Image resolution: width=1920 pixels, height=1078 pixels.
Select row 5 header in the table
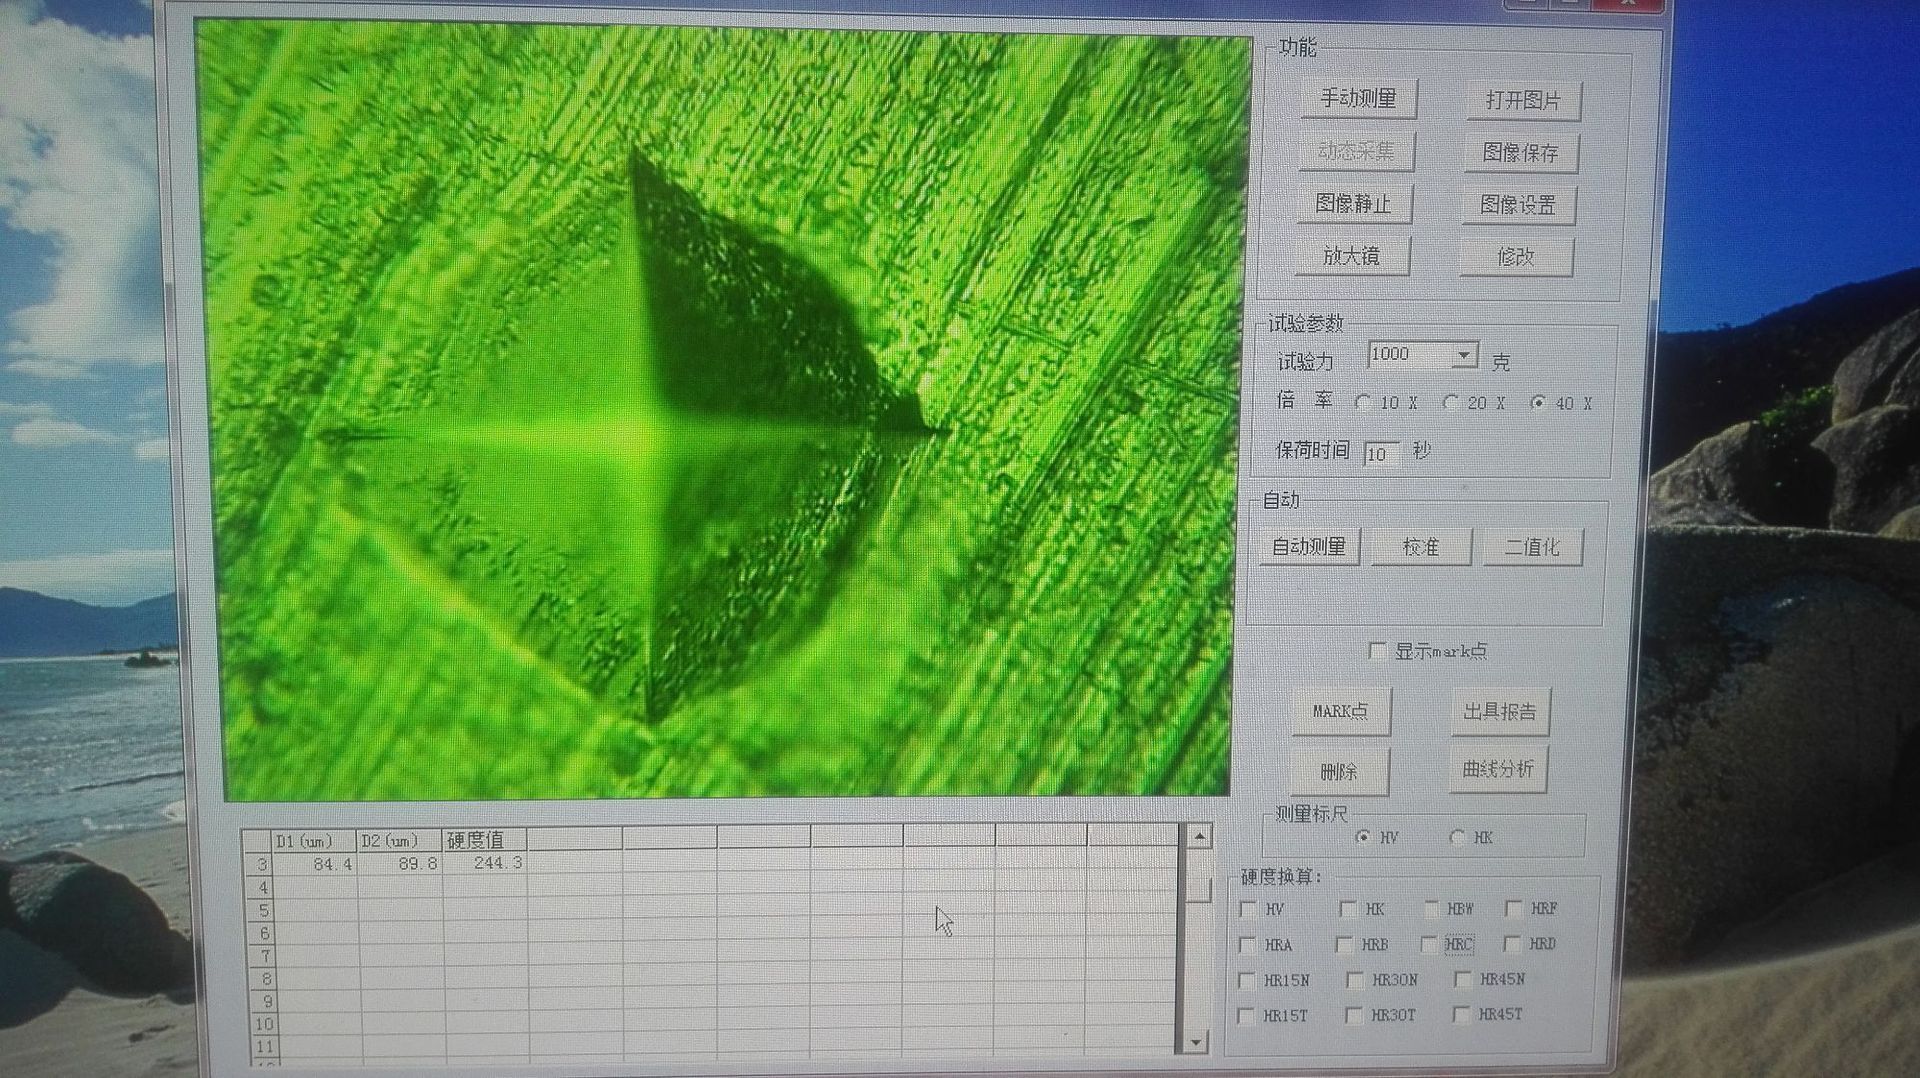[x=261, y=910]
